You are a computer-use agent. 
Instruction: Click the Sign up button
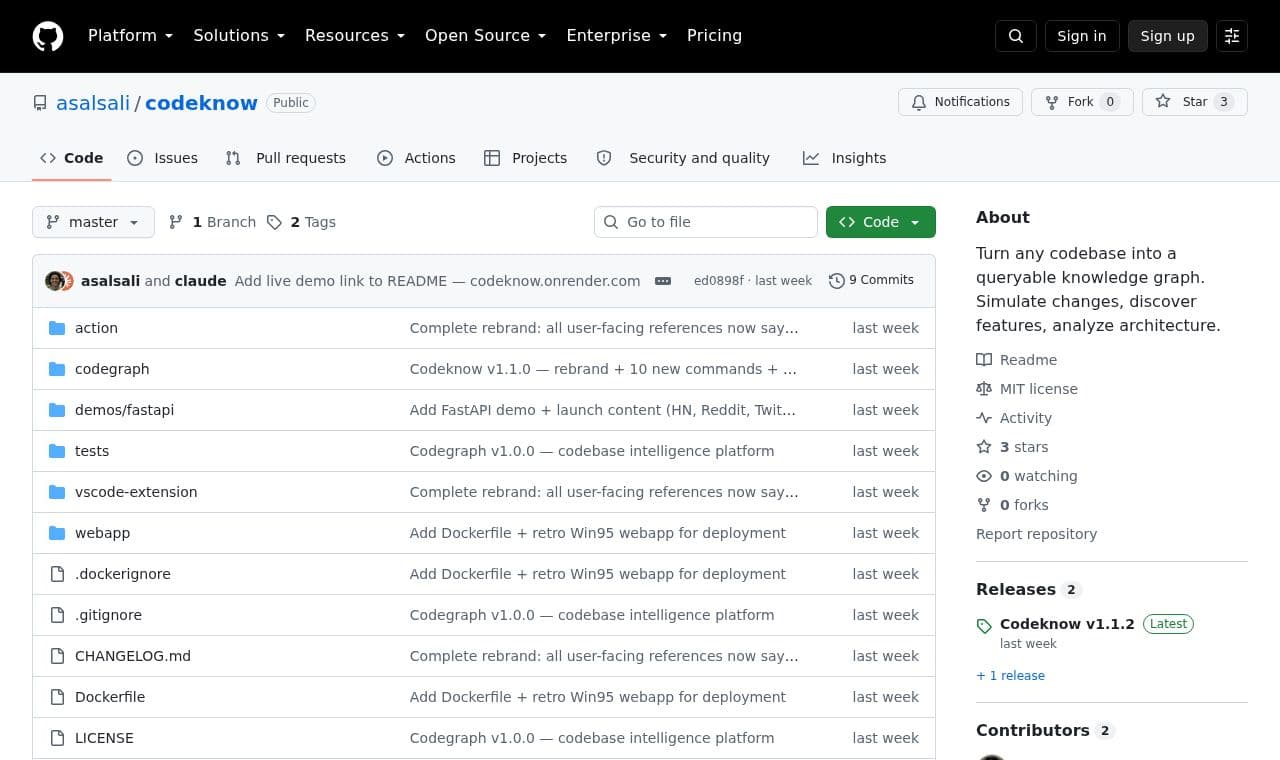point(1168,36)
